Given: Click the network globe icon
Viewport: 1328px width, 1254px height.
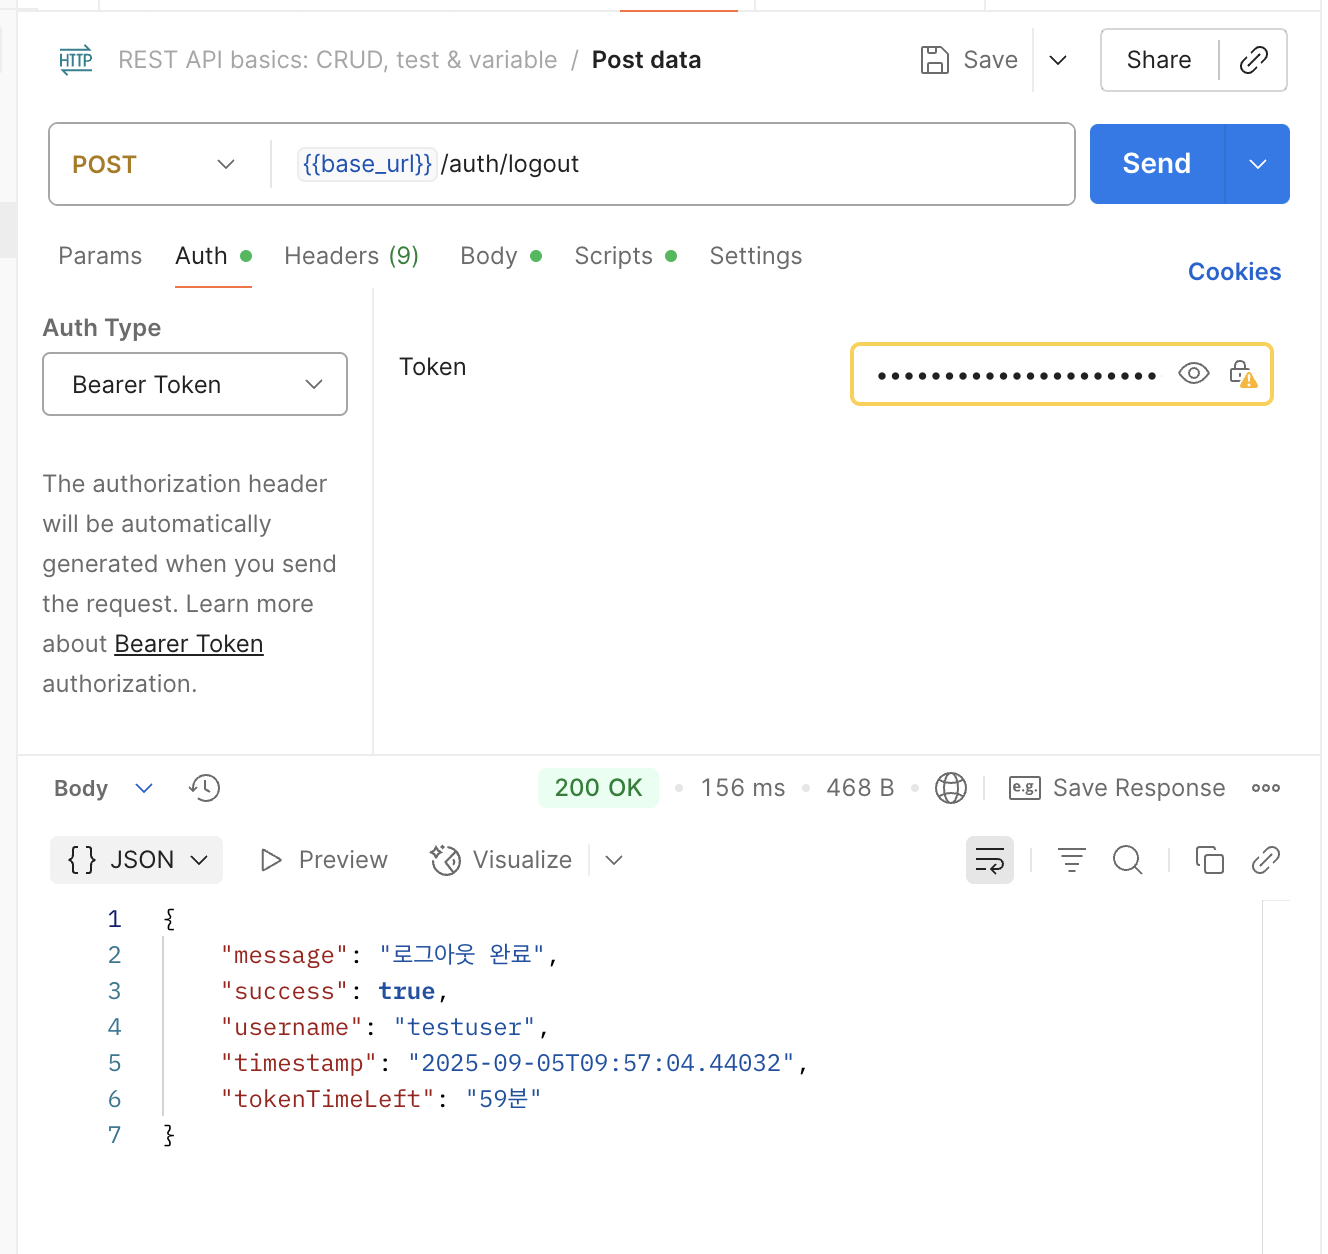Looking at the screenshot, I should [x=950, y=788].
